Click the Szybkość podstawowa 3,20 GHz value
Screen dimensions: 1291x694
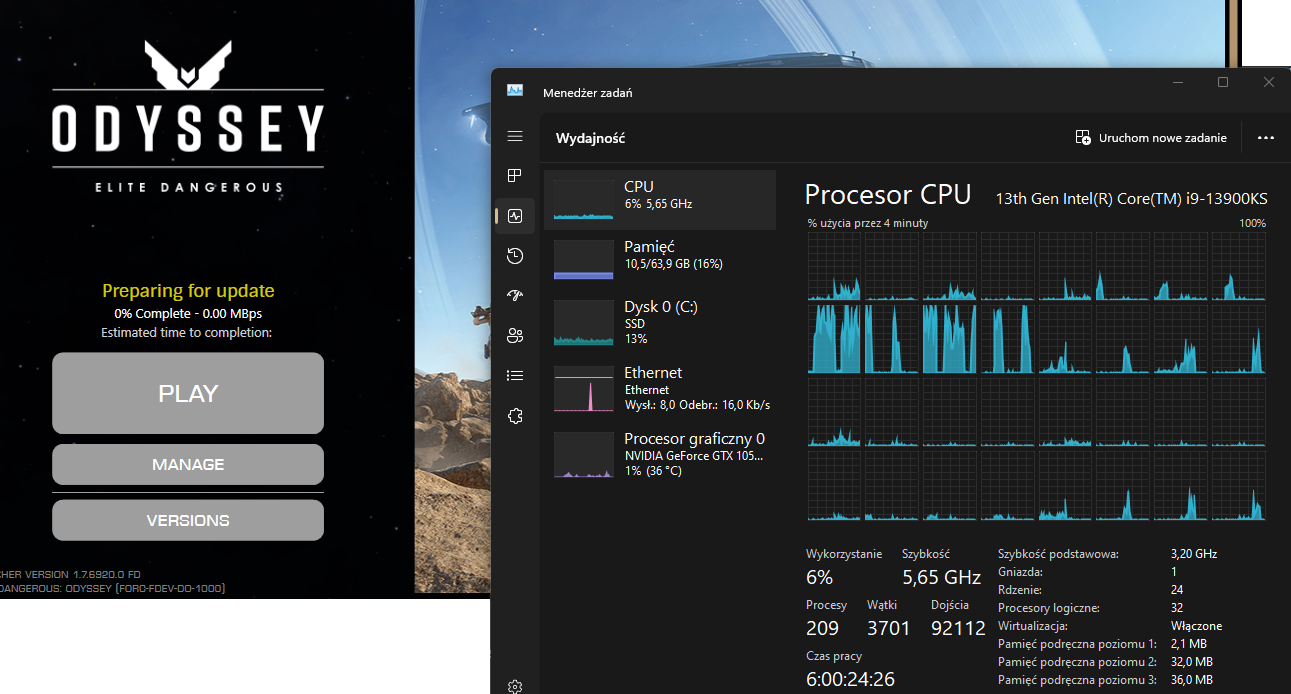(1194, 553)
